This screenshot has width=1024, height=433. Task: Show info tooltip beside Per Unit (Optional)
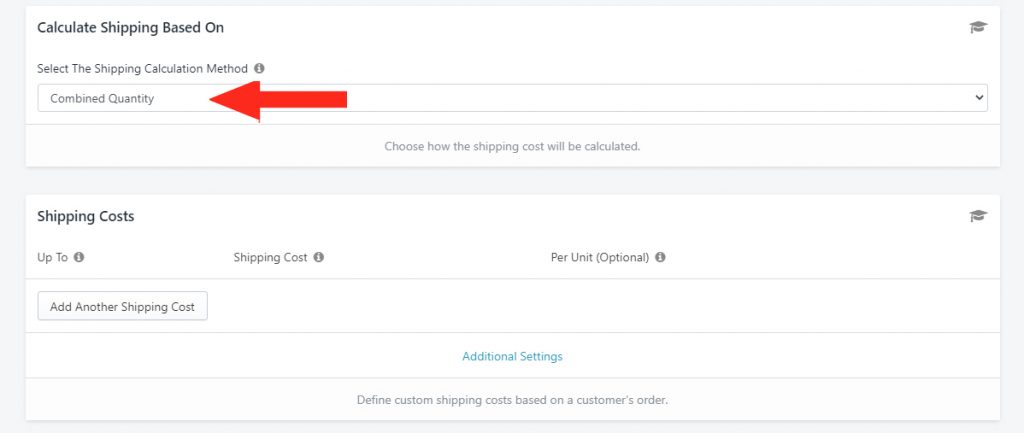click(x=660, y=257)
